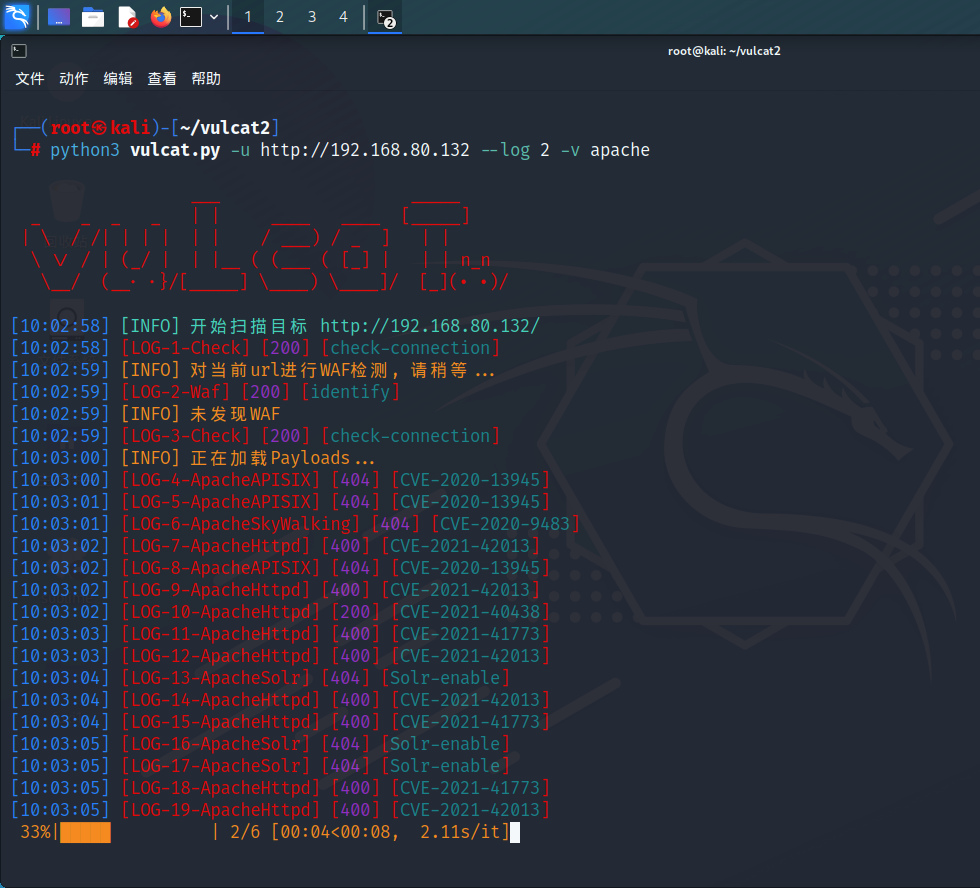This screenshot has width=980, height=888.
Task: Expand the terminal launcher dropdown arrow
Action: point(214,17)
